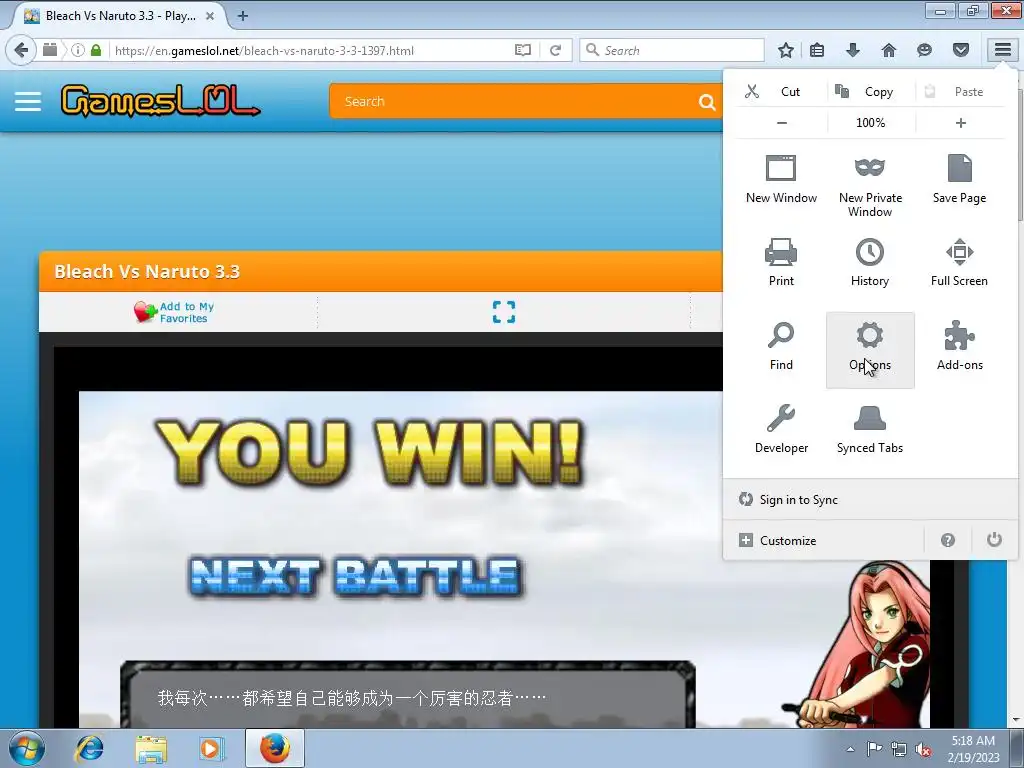Toggle Reader View in address bar
Image resolution: width=1024 pixels, height=768 pixels.
coord(523,50)
